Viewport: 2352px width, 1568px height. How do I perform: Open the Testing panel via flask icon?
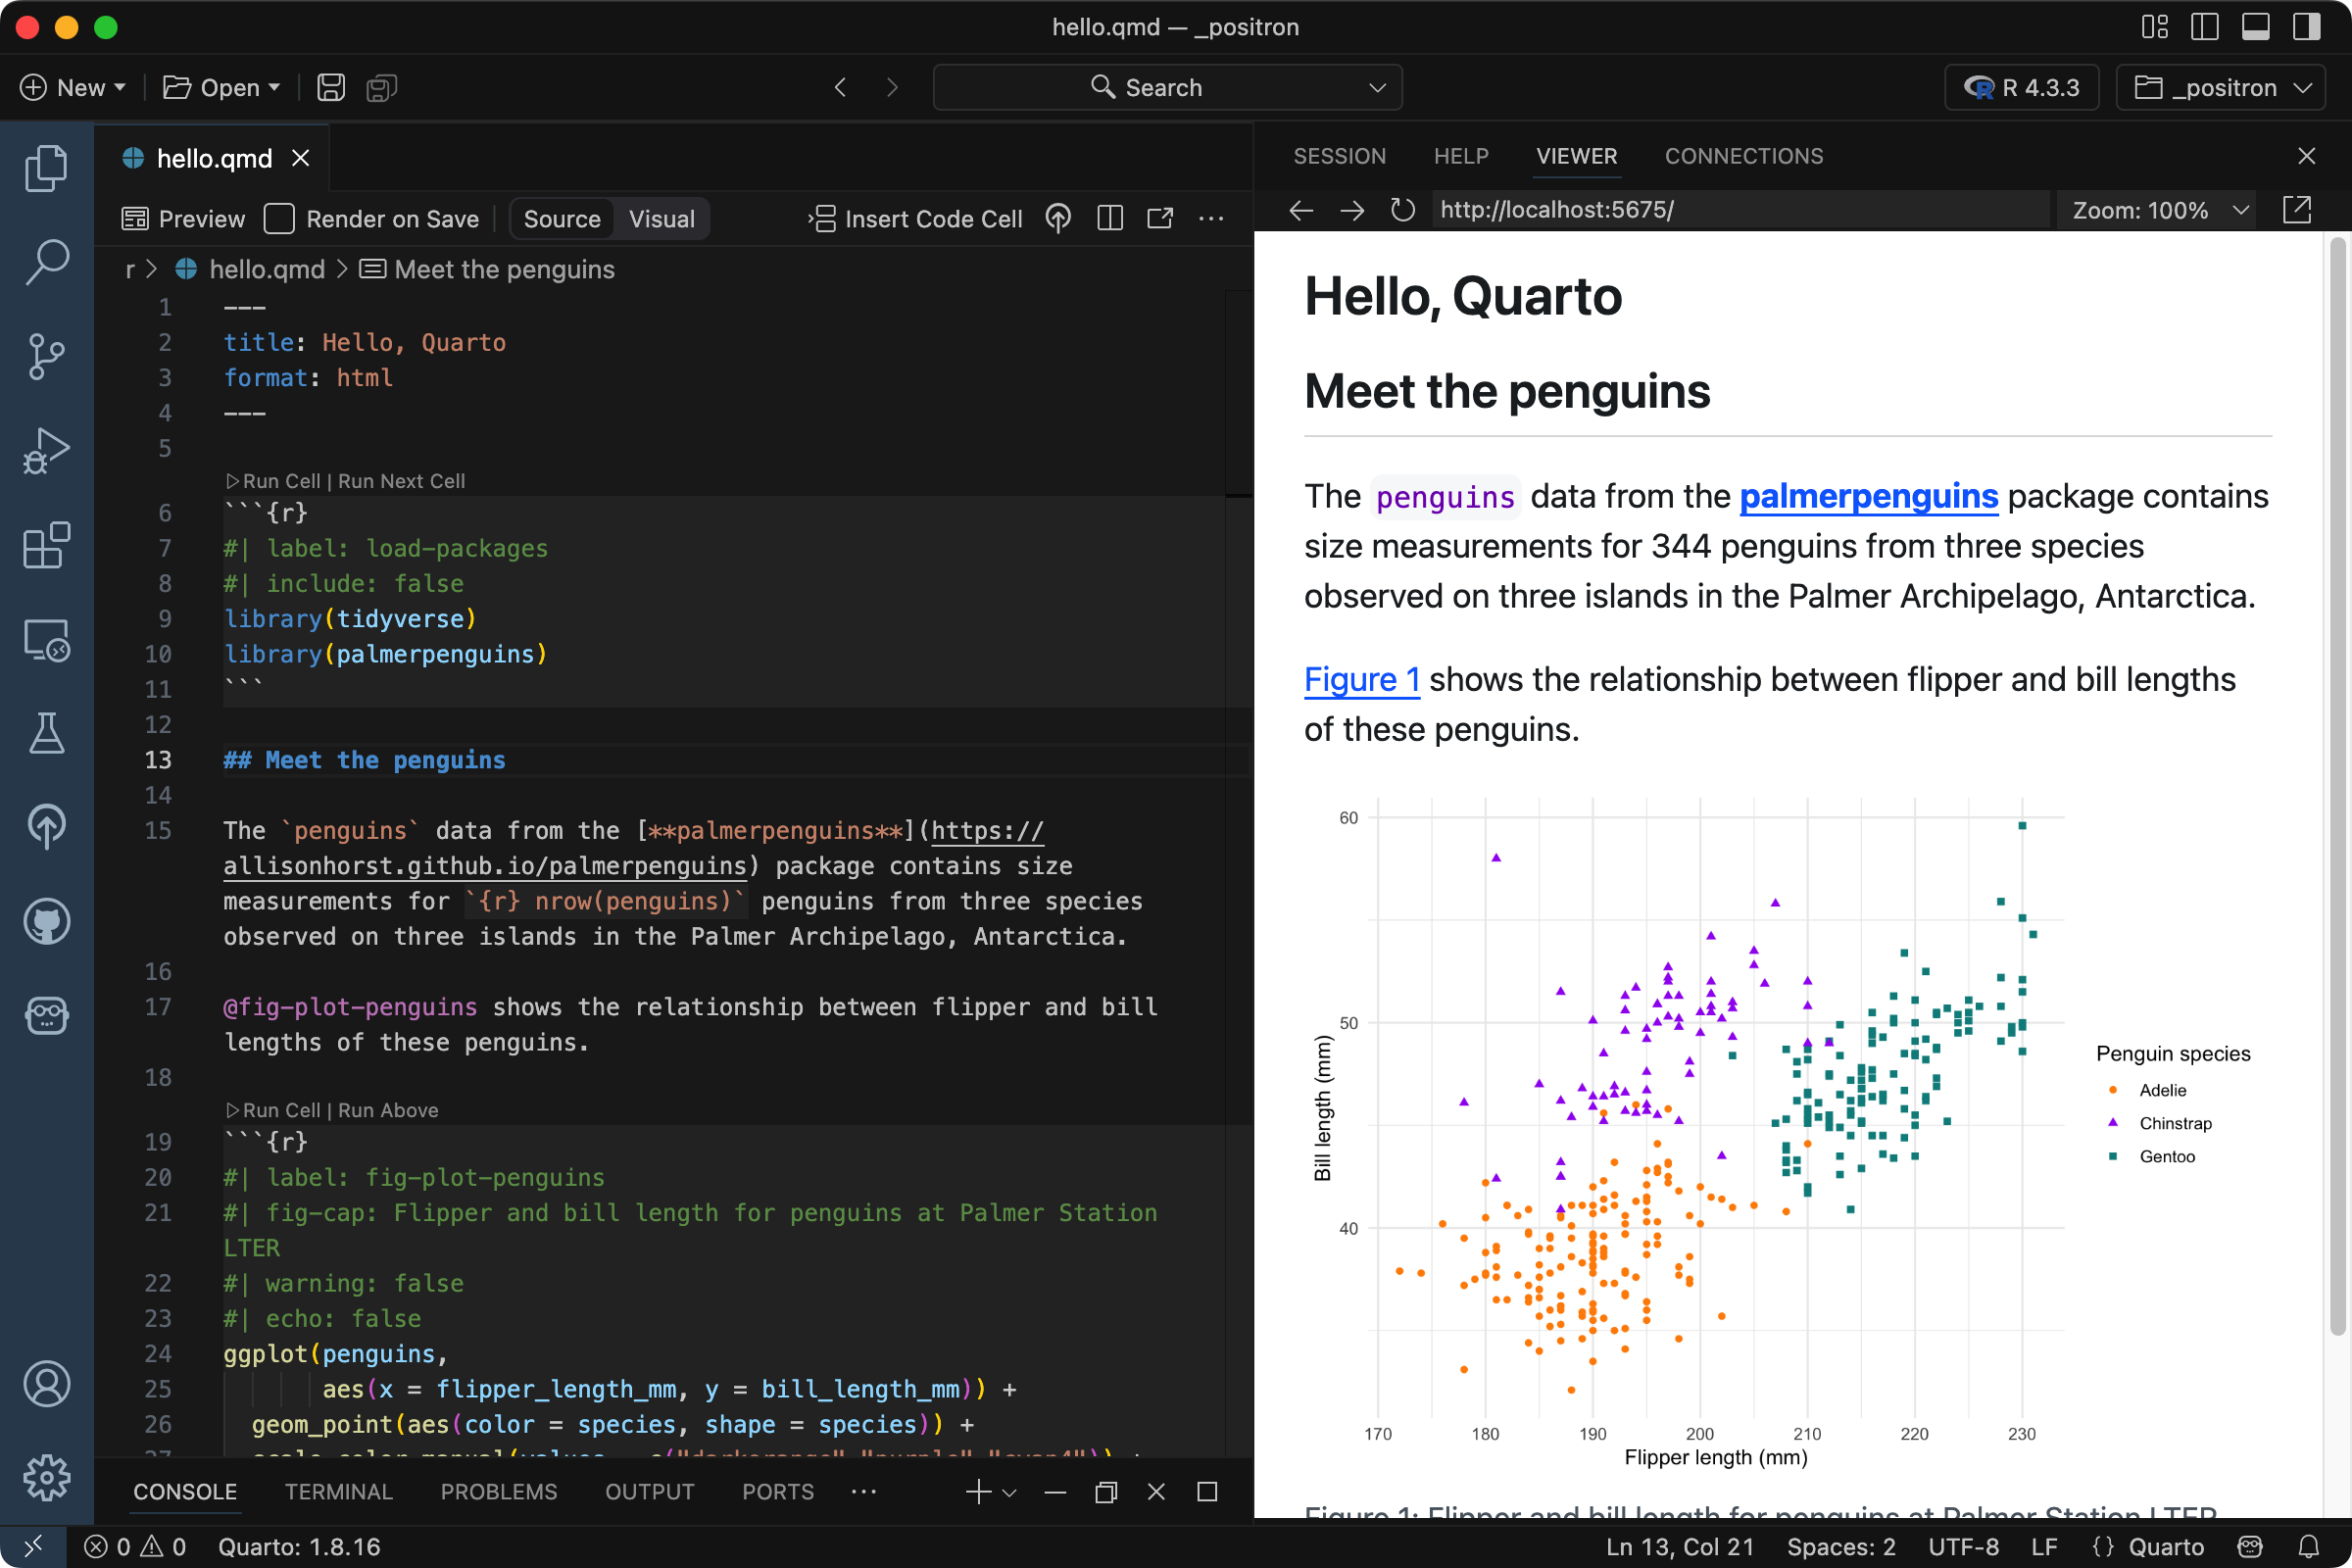tap(46, 735)
